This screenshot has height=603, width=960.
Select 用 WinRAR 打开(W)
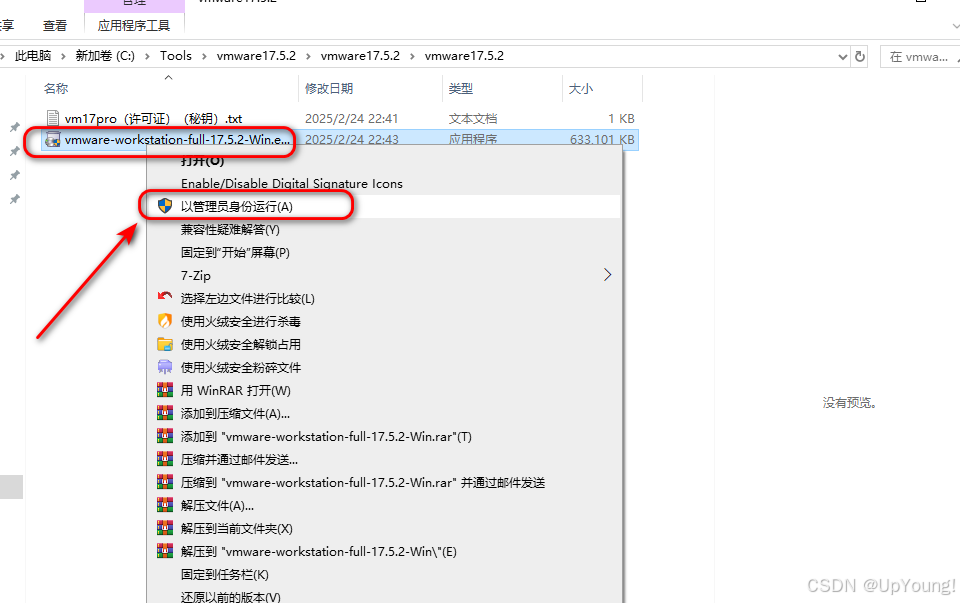click(x=236, y=391)
